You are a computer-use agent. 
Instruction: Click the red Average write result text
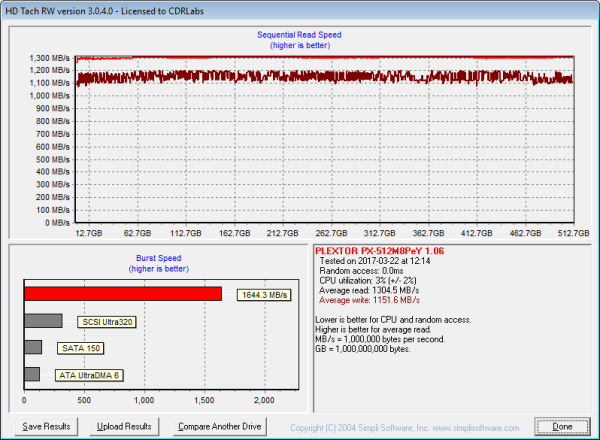tap(376, 300)
